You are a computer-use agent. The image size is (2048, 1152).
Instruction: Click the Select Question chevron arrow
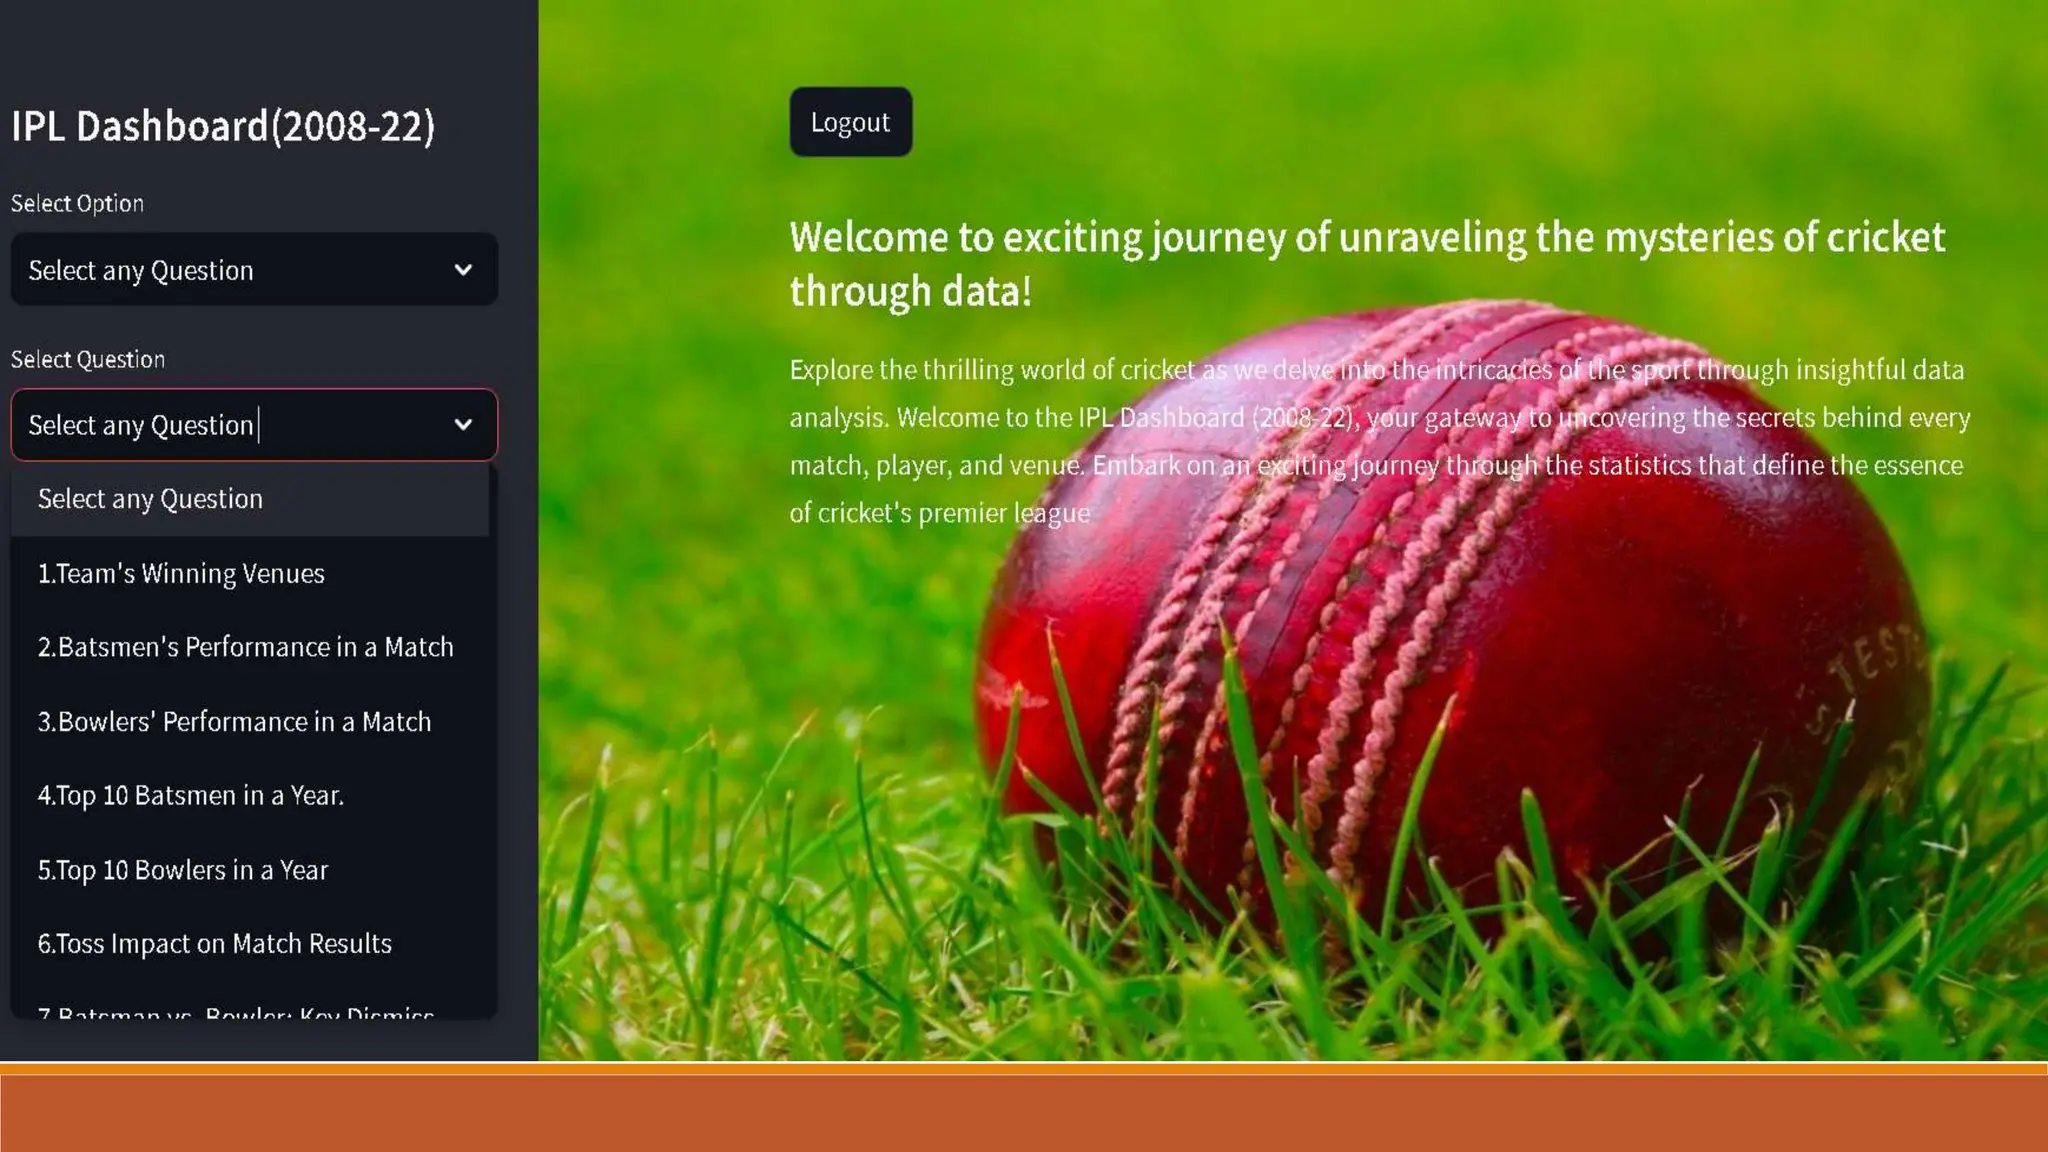463,425
